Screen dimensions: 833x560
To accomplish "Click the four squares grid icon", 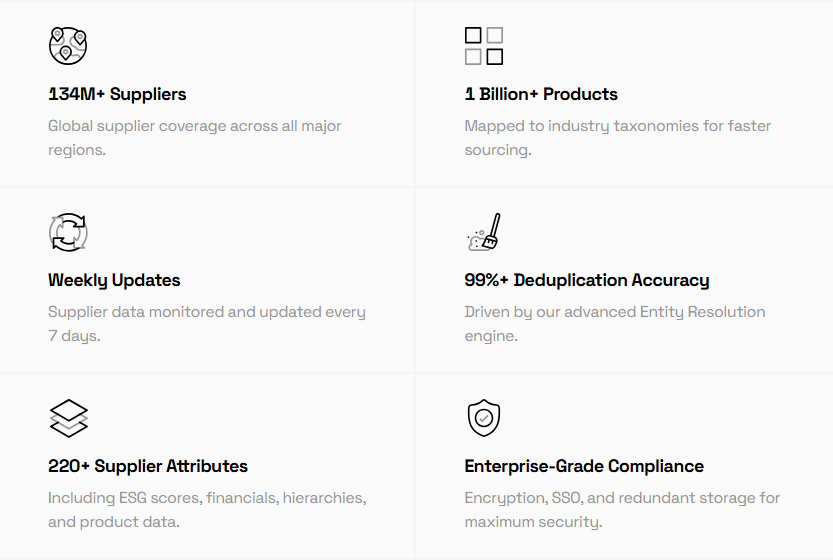I will click(x=484, y=46).
